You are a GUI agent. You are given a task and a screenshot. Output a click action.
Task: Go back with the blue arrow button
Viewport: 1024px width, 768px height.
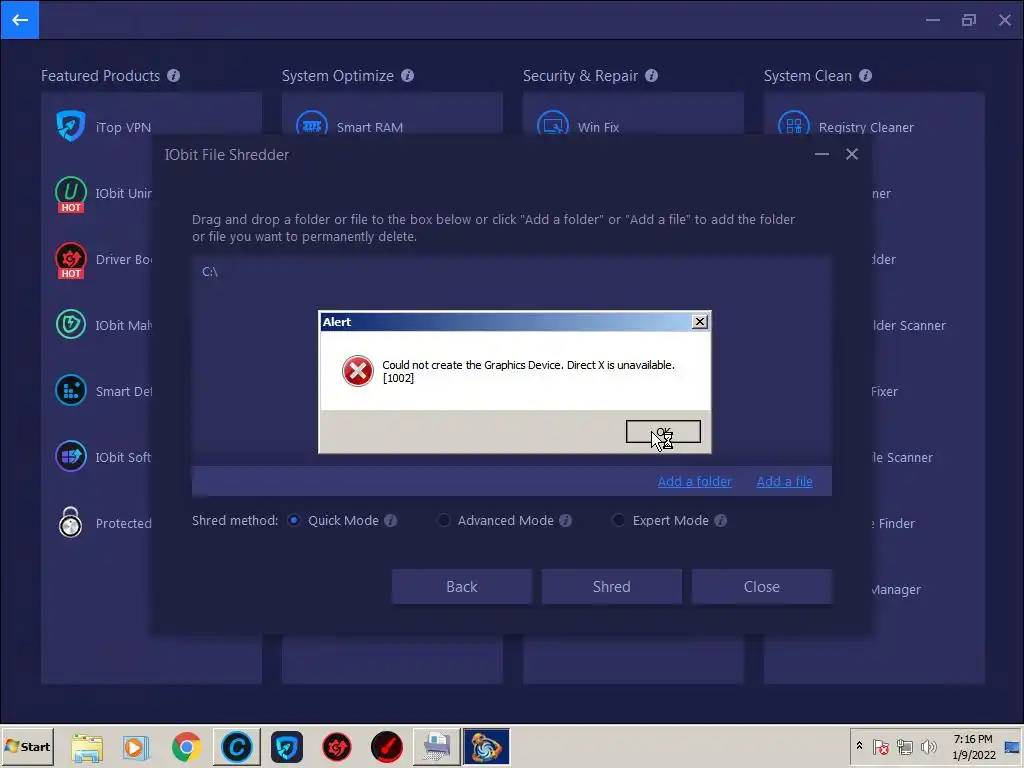tap(20, 20)
